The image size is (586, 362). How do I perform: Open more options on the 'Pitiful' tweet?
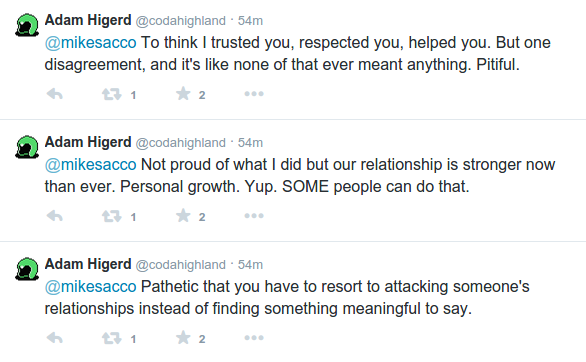[x=254, y=94]
